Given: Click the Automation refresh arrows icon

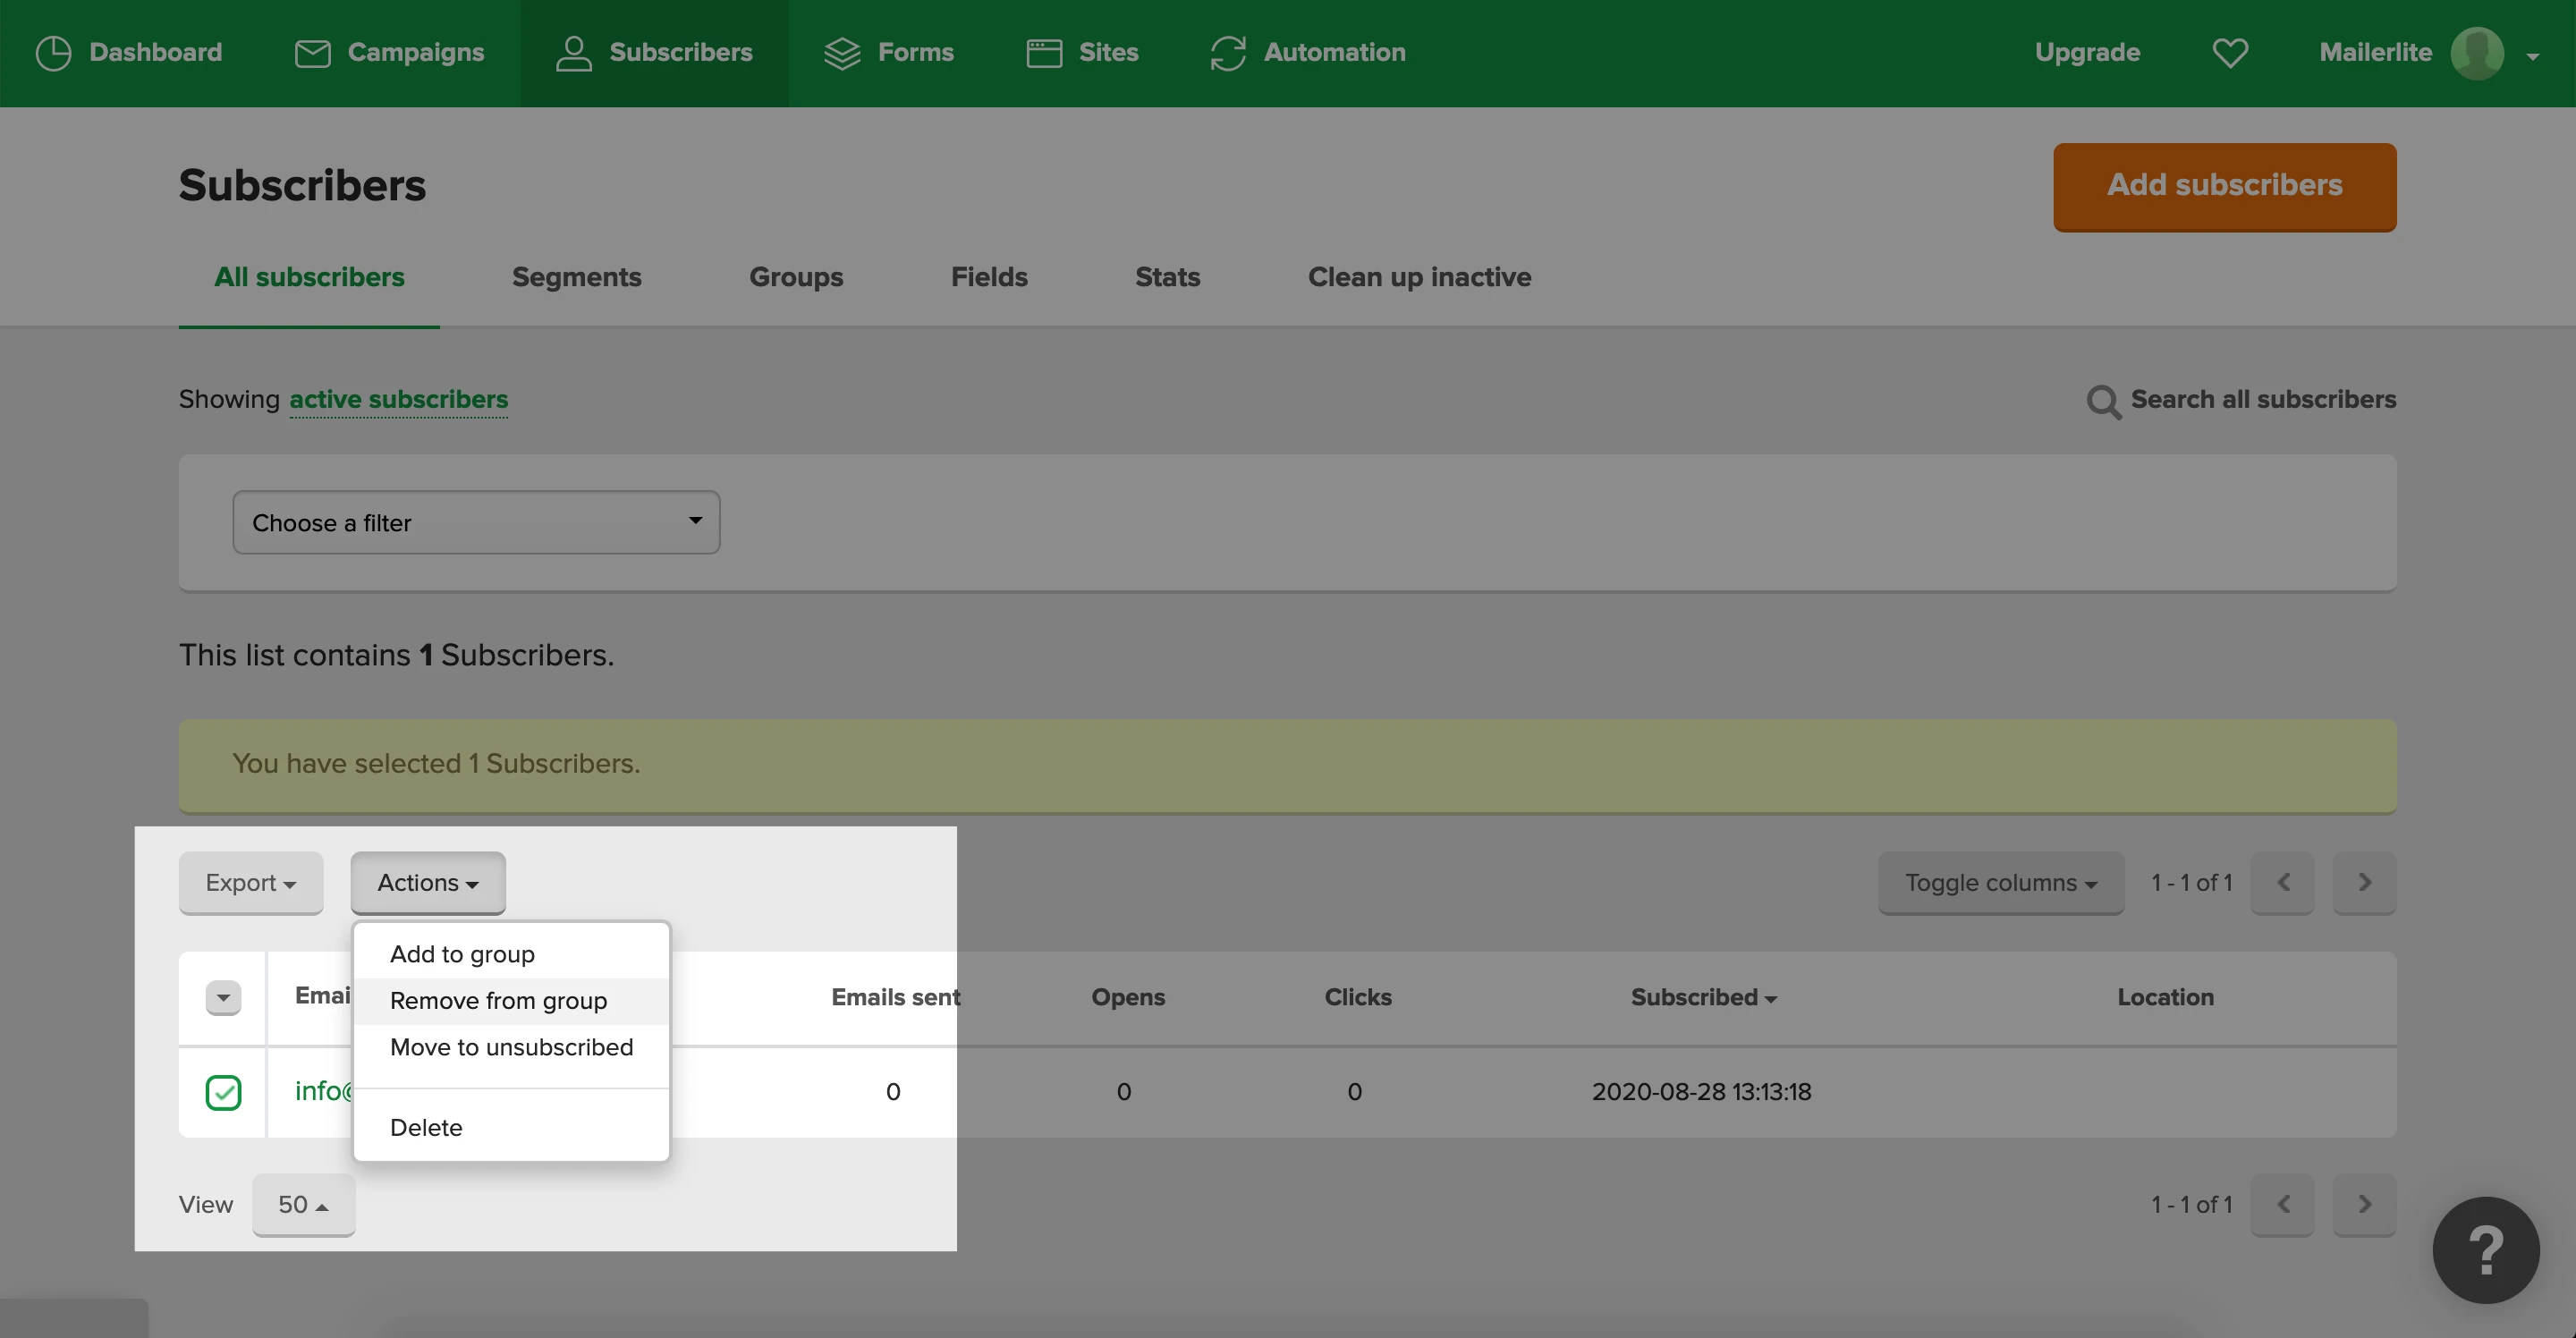Looking at the screenshot, I should tap(1228, 53).
